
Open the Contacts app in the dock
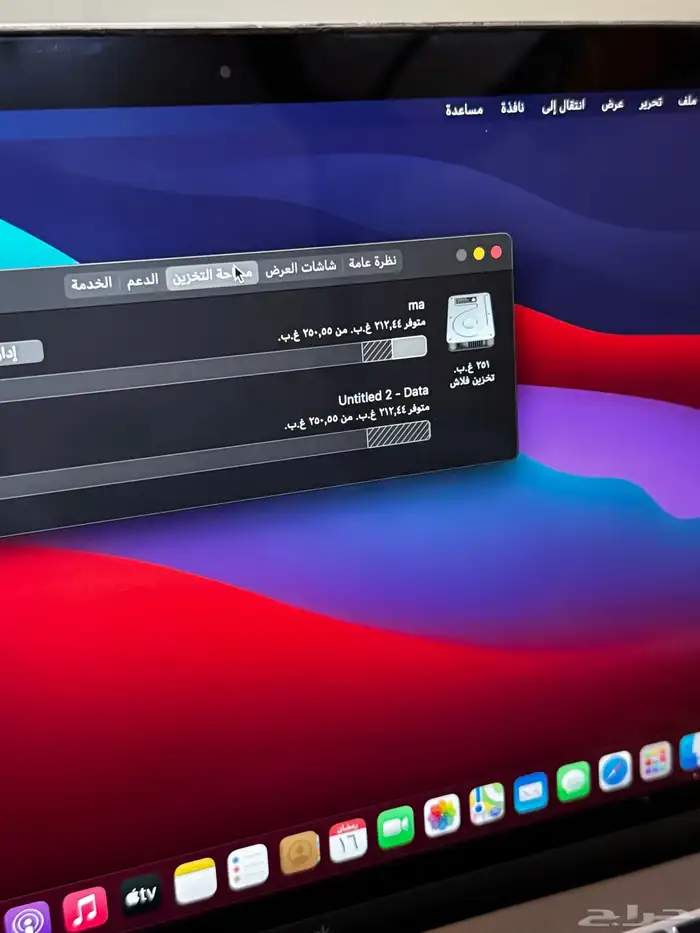pos(299,853)
